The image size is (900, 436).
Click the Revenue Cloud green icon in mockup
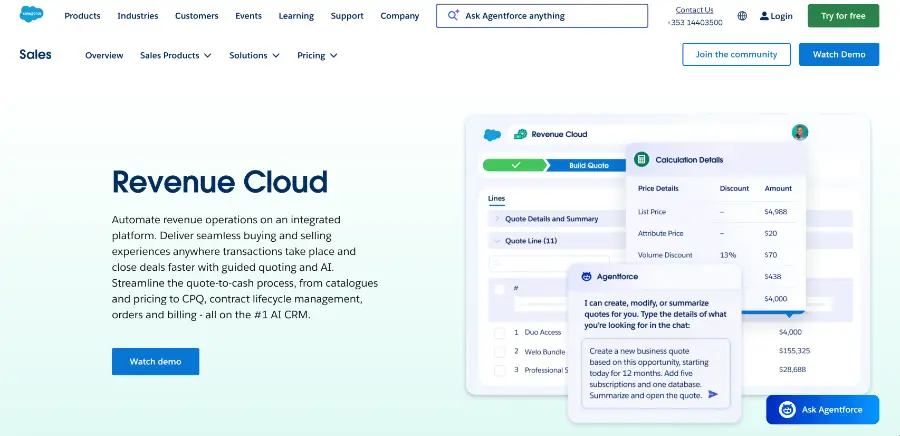[520, 134]
